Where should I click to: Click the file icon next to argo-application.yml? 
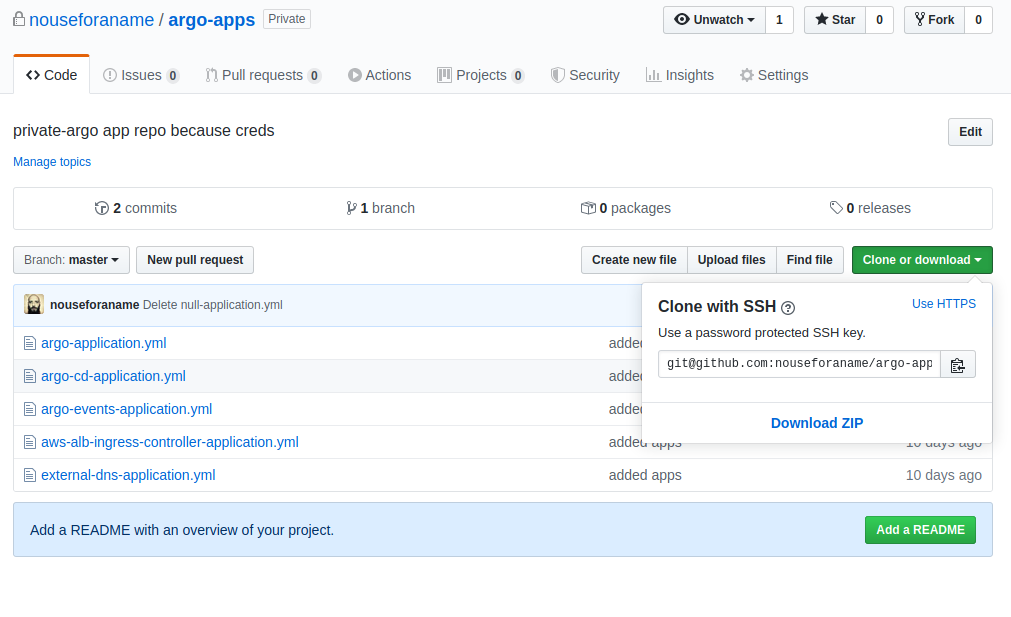[x=30, y=343]
